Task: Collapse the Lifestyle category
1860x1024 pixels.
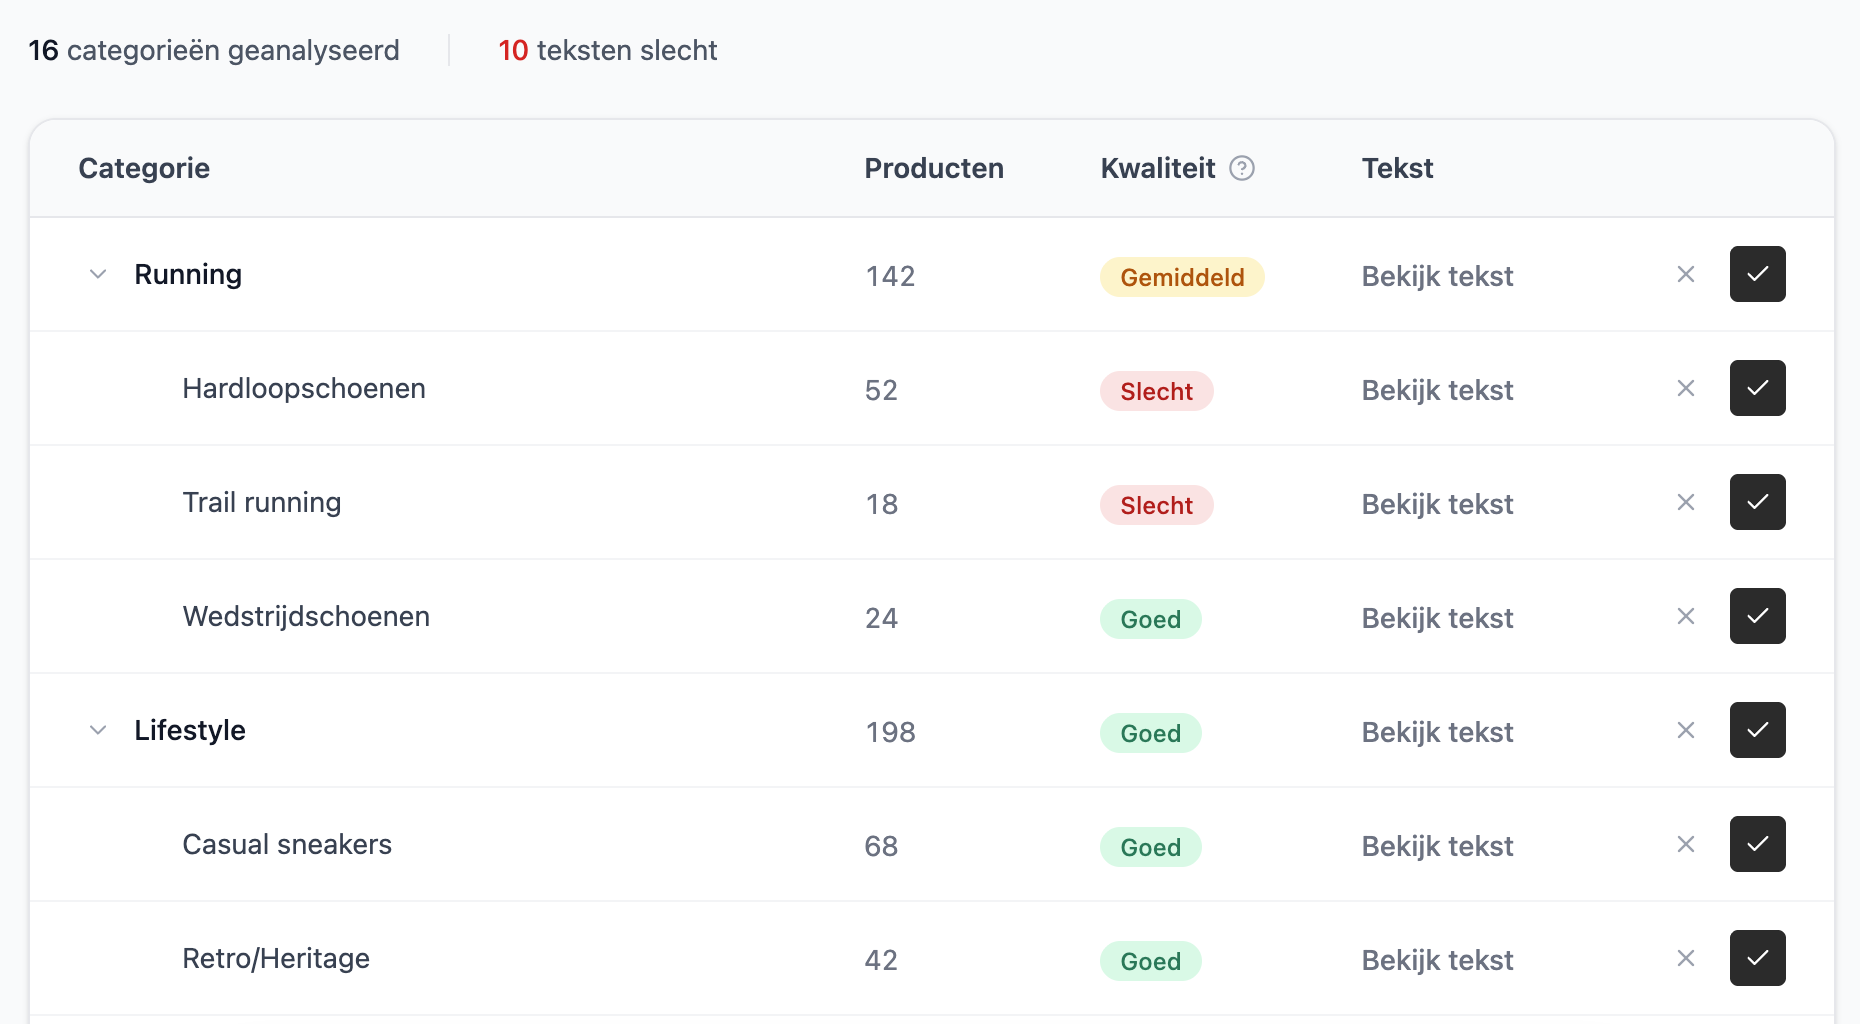Action: [98, 730]
